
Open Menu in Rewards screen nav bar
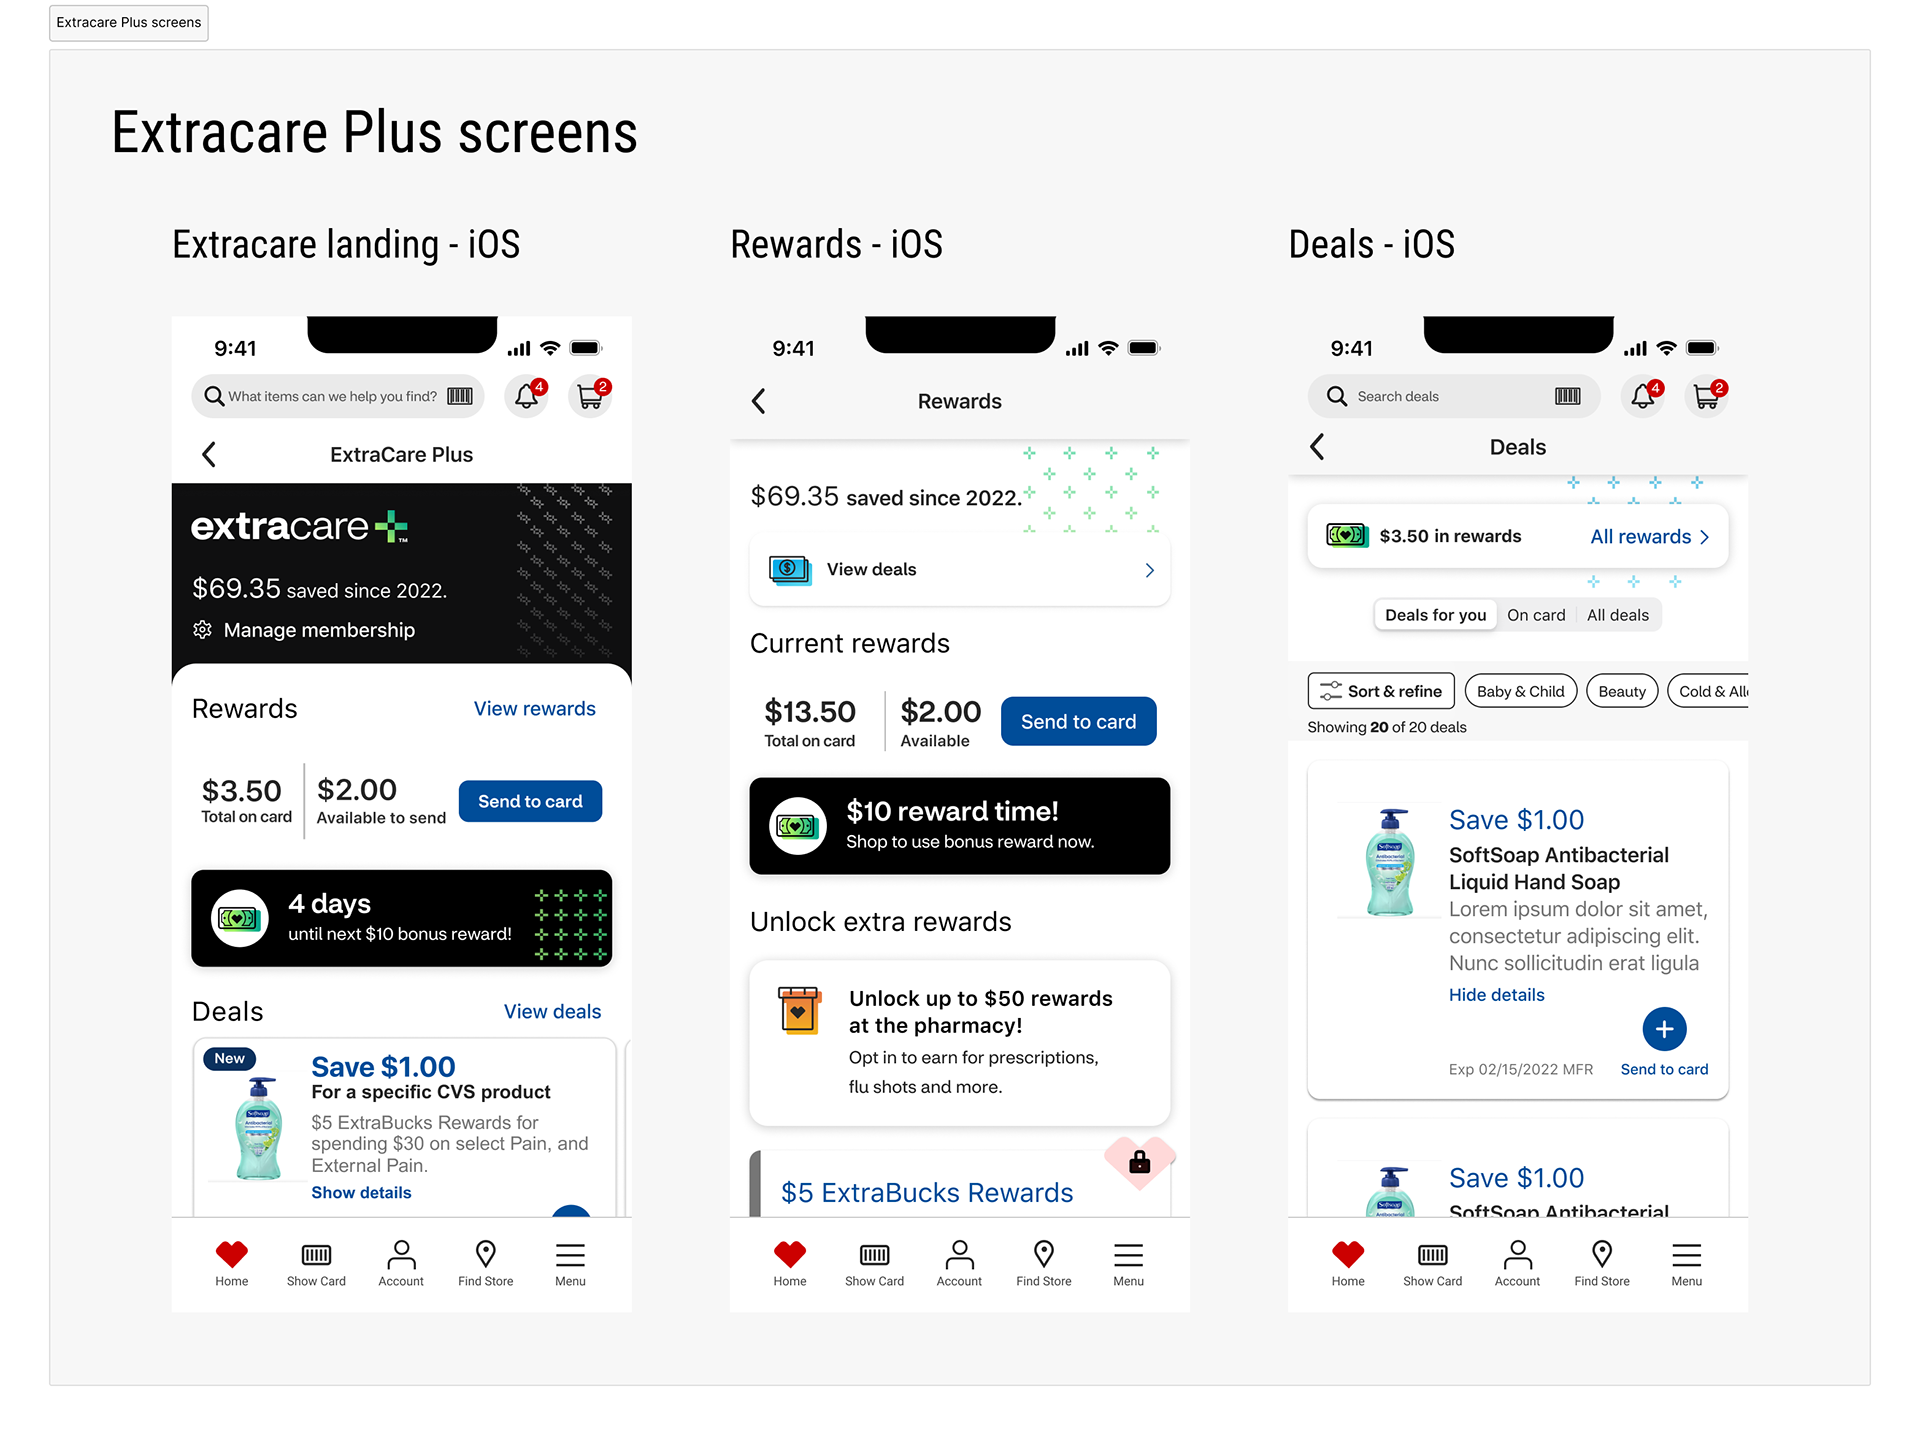1129,1264
